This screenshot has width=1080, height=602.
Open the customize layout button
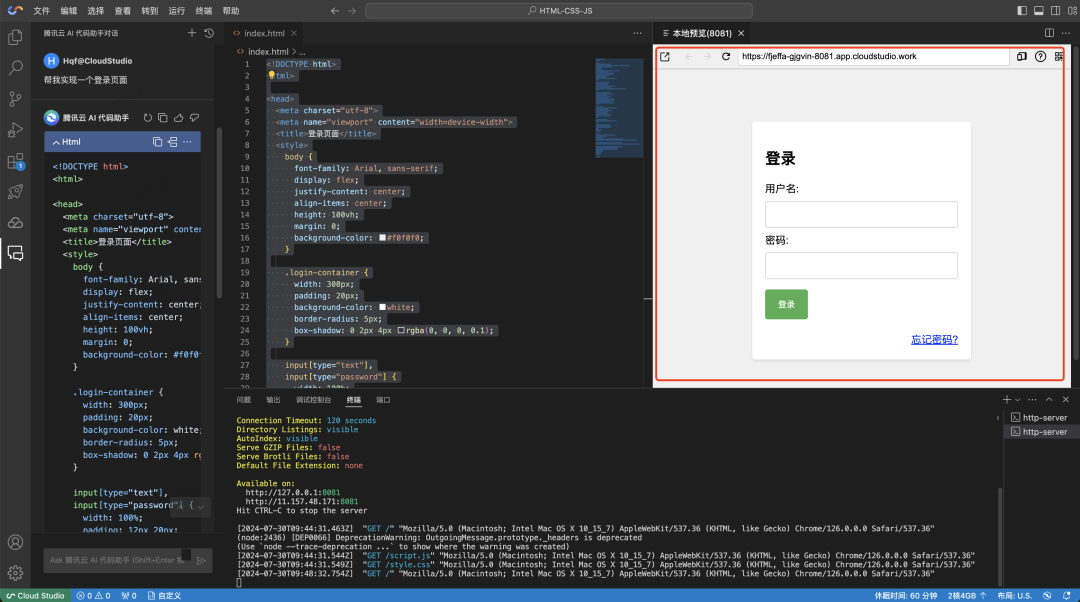1072,10
